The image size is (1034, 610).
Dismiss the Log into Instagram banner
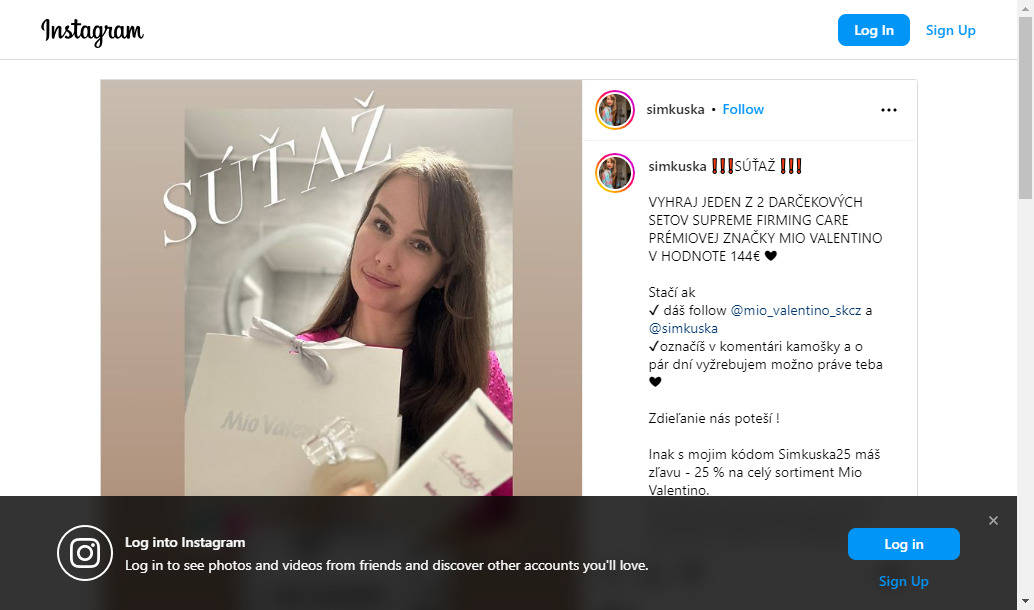[x=993, y=520]
